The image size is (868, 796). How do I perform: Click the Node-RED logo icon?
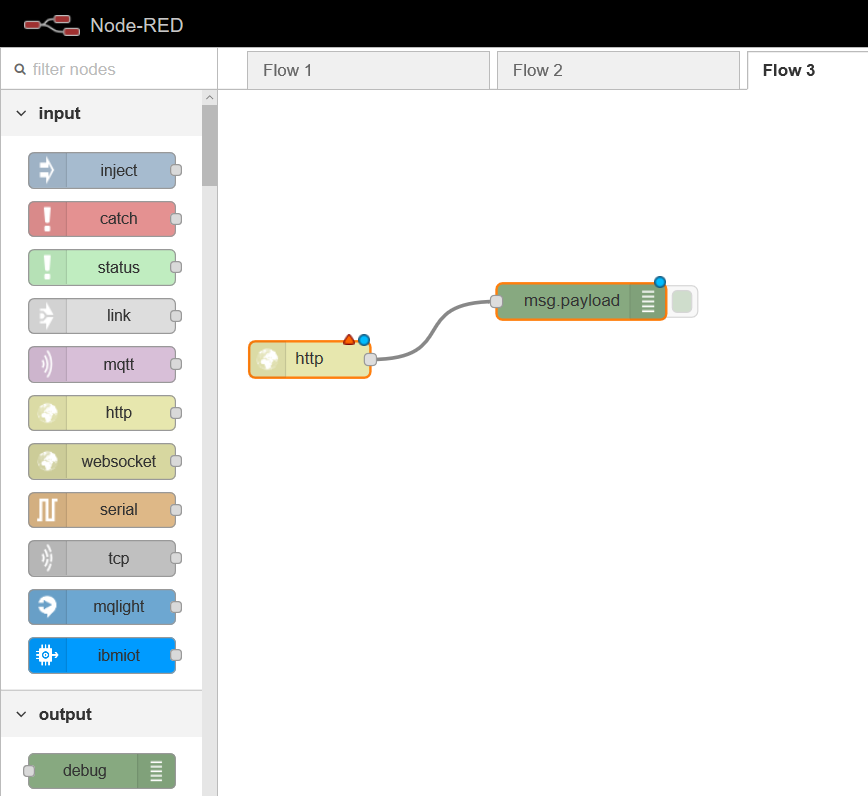point(52,25)
